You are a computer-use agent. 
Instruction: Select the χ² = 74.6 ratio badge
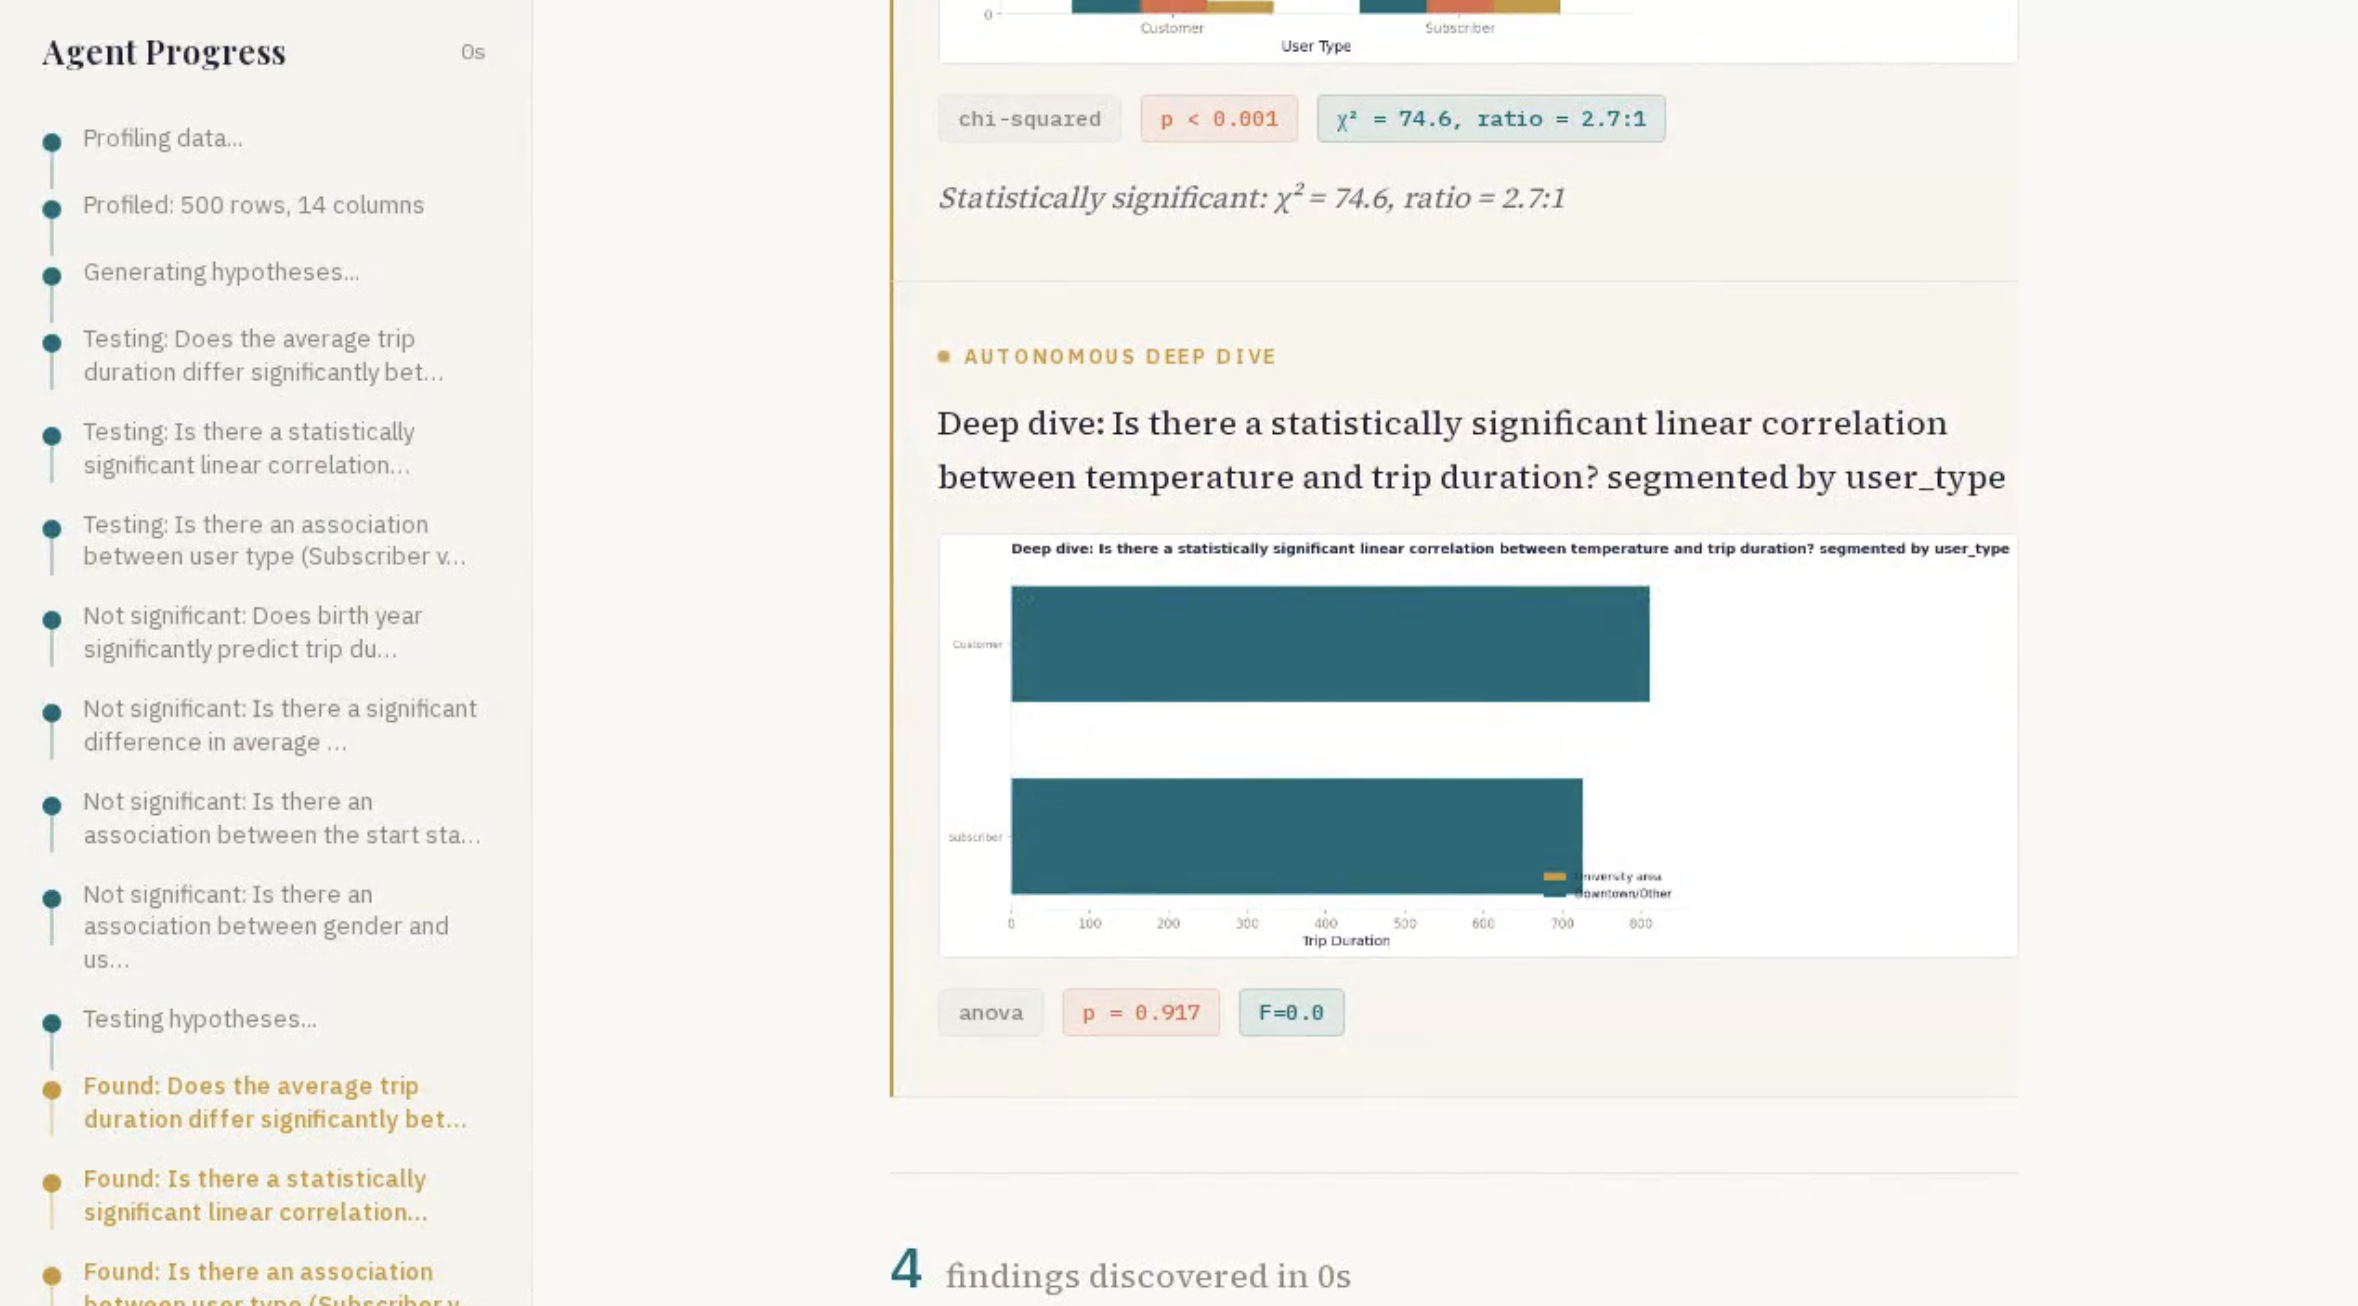[1490, 119]
